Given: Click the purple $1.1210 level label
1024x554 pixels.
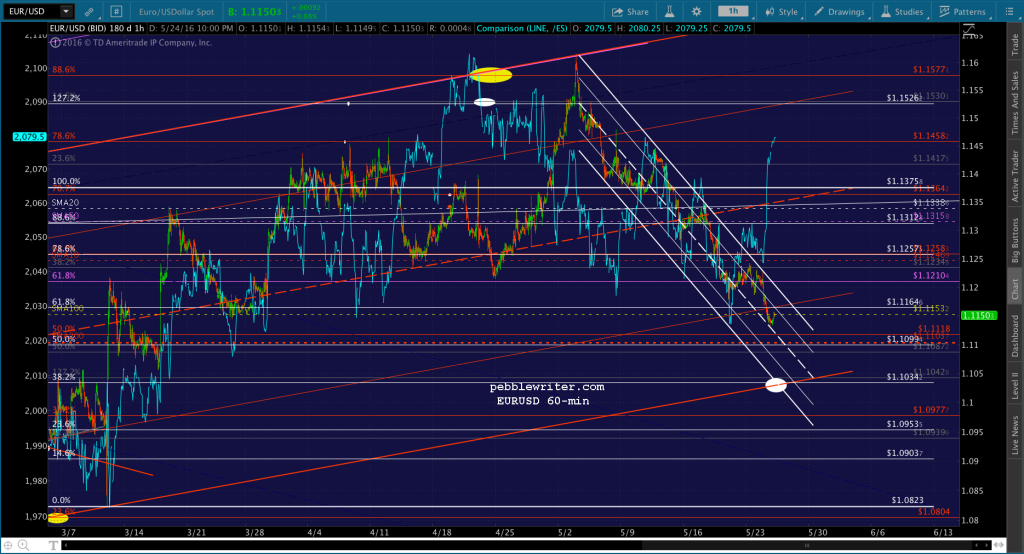Looking at the screenshot, I should [x=931, y=276].
